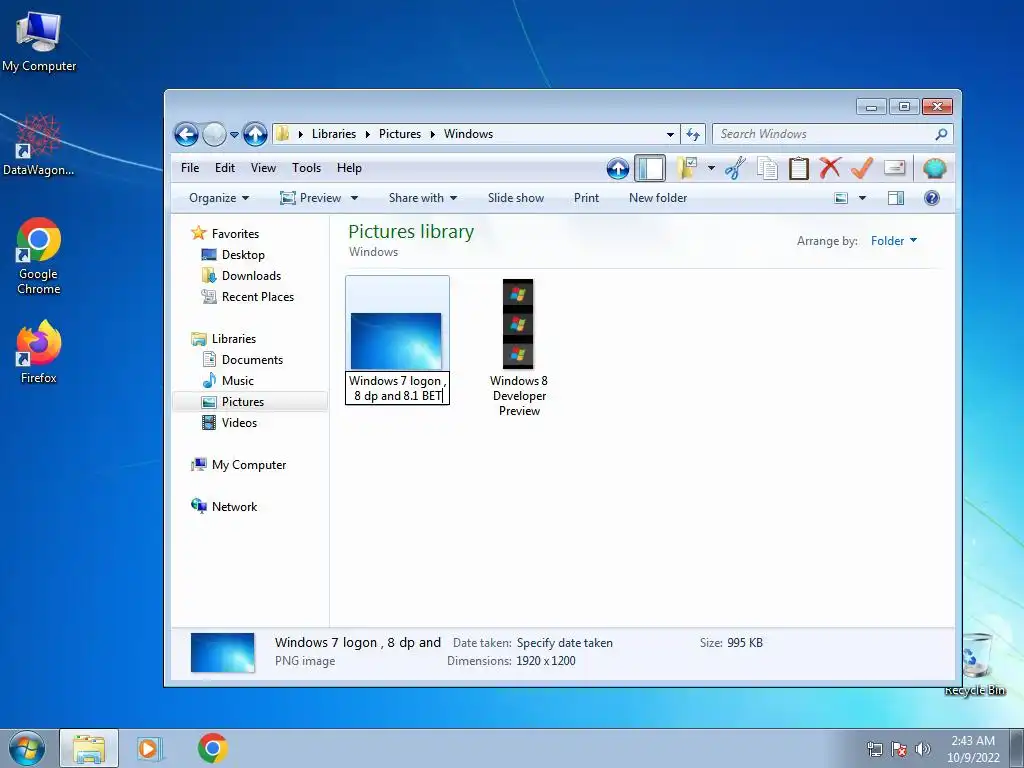Click the Up arrow icon in the Classic Shell toolbar
Viewport: 1024px width, 768px height.
pyautogui.click(x=618, y=168)
